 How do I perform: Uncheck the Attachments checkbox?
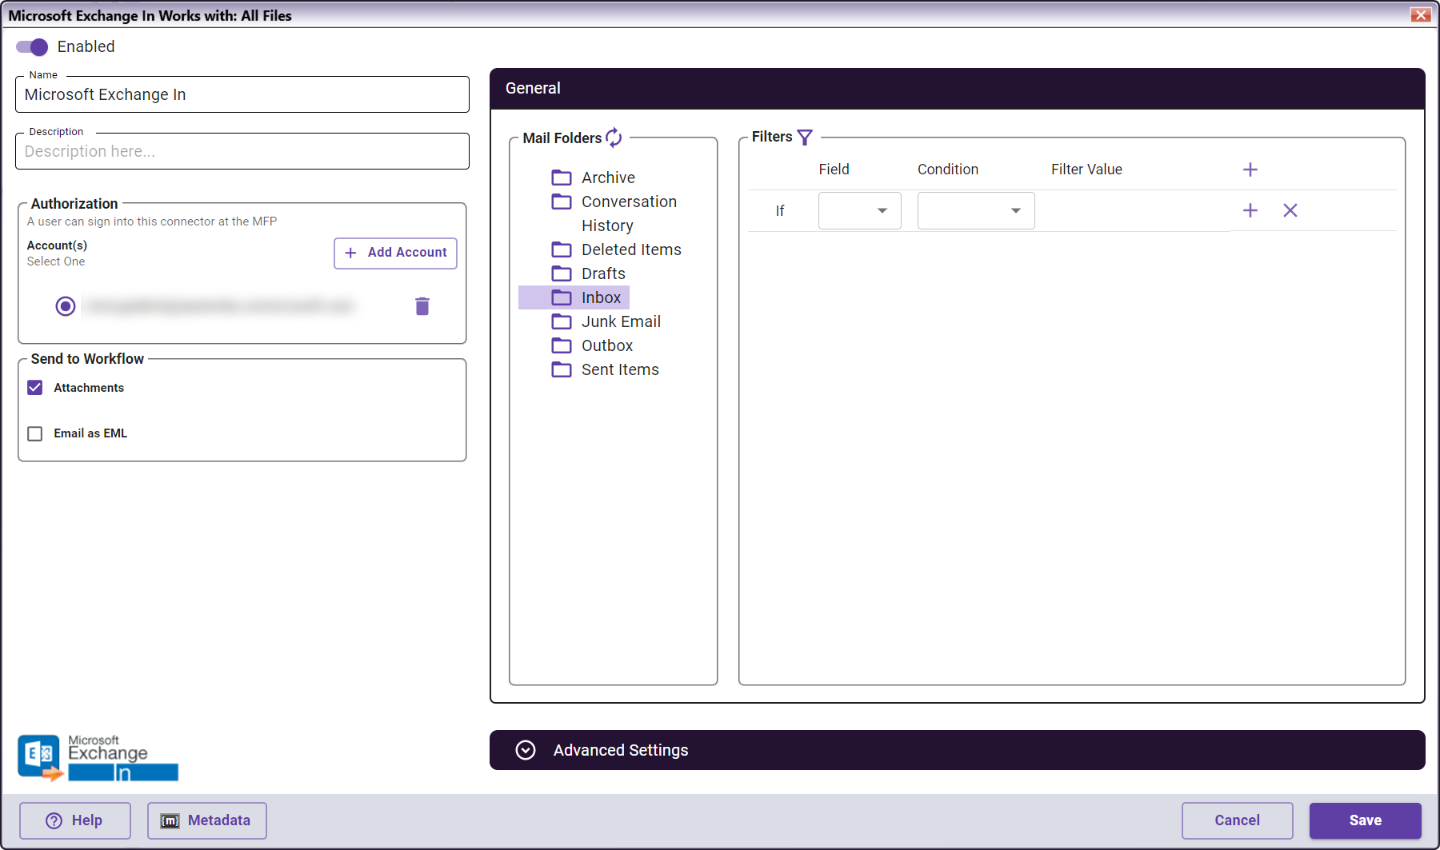click(x=35, y=388)
